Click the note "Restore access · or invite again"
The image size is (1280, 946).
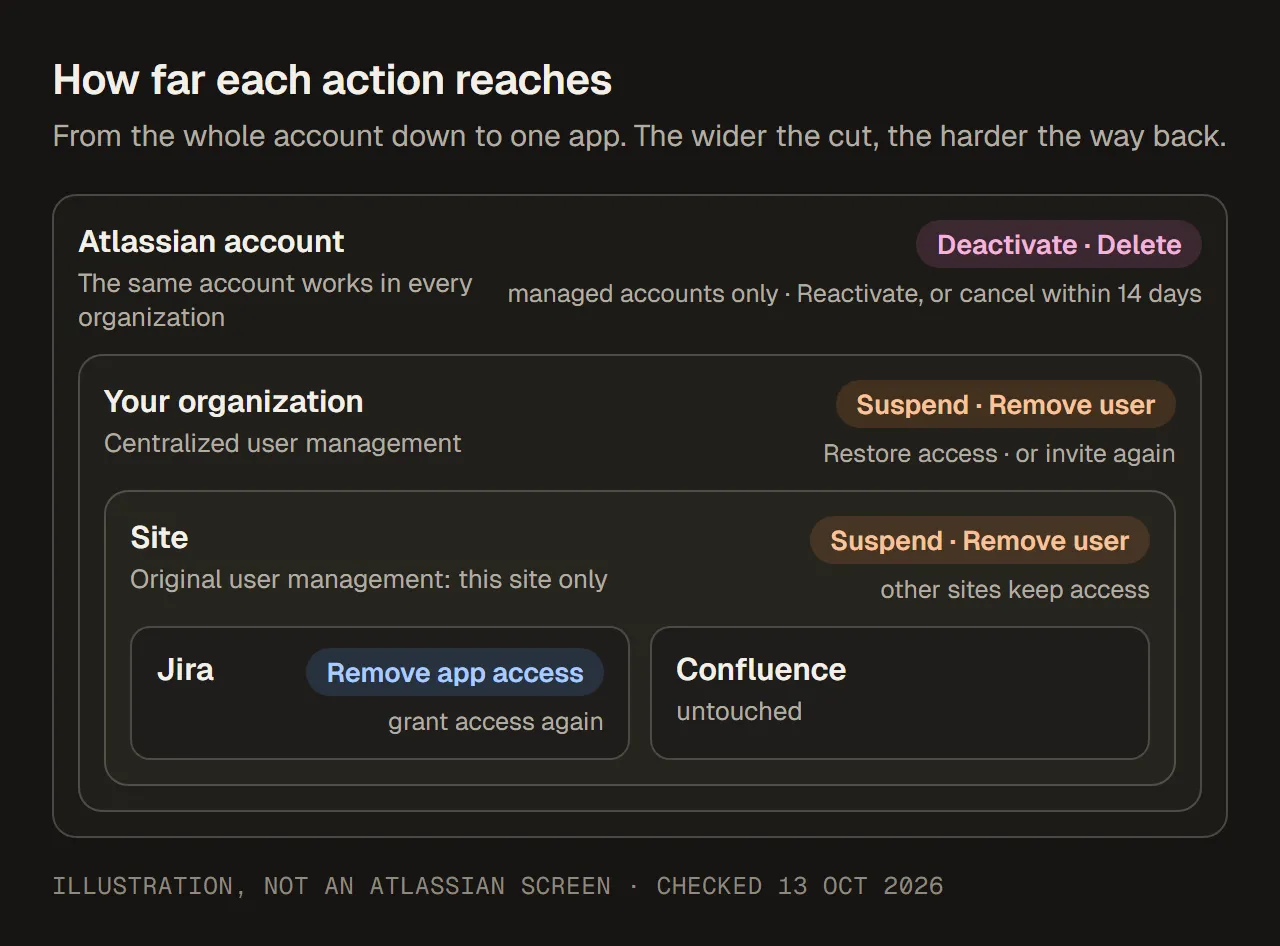(x=999, y=454)
